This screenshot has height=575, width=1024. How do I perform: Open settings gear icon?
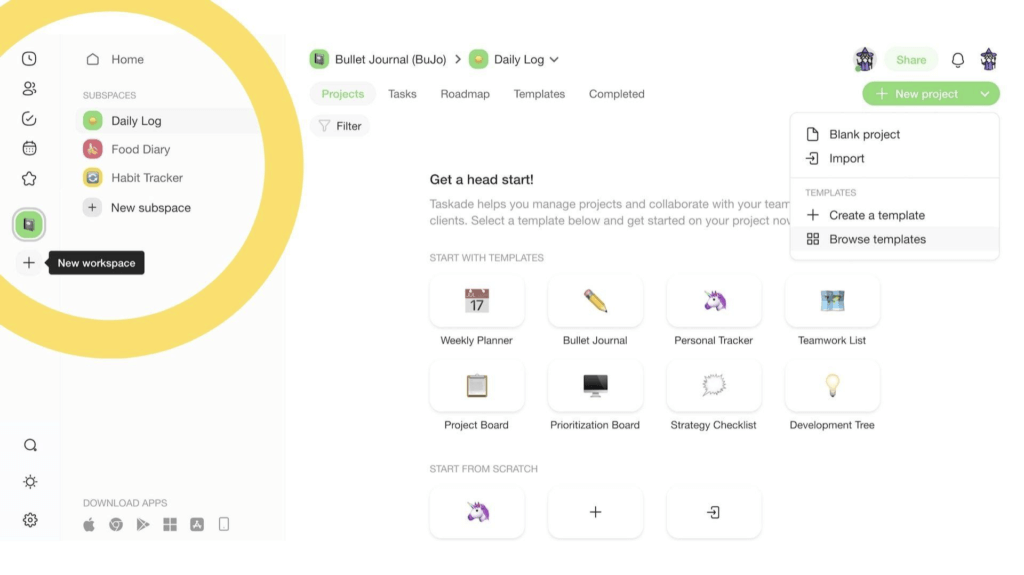click(30, 520)
